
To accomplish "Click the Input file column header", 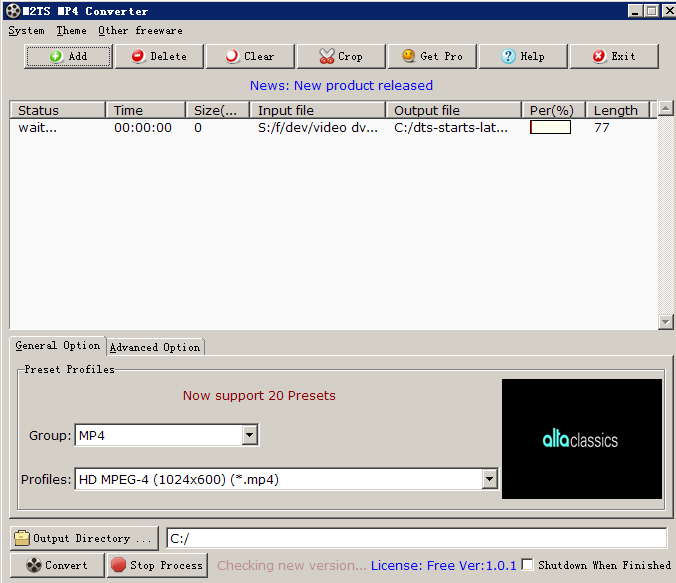I will click(318, 110).
